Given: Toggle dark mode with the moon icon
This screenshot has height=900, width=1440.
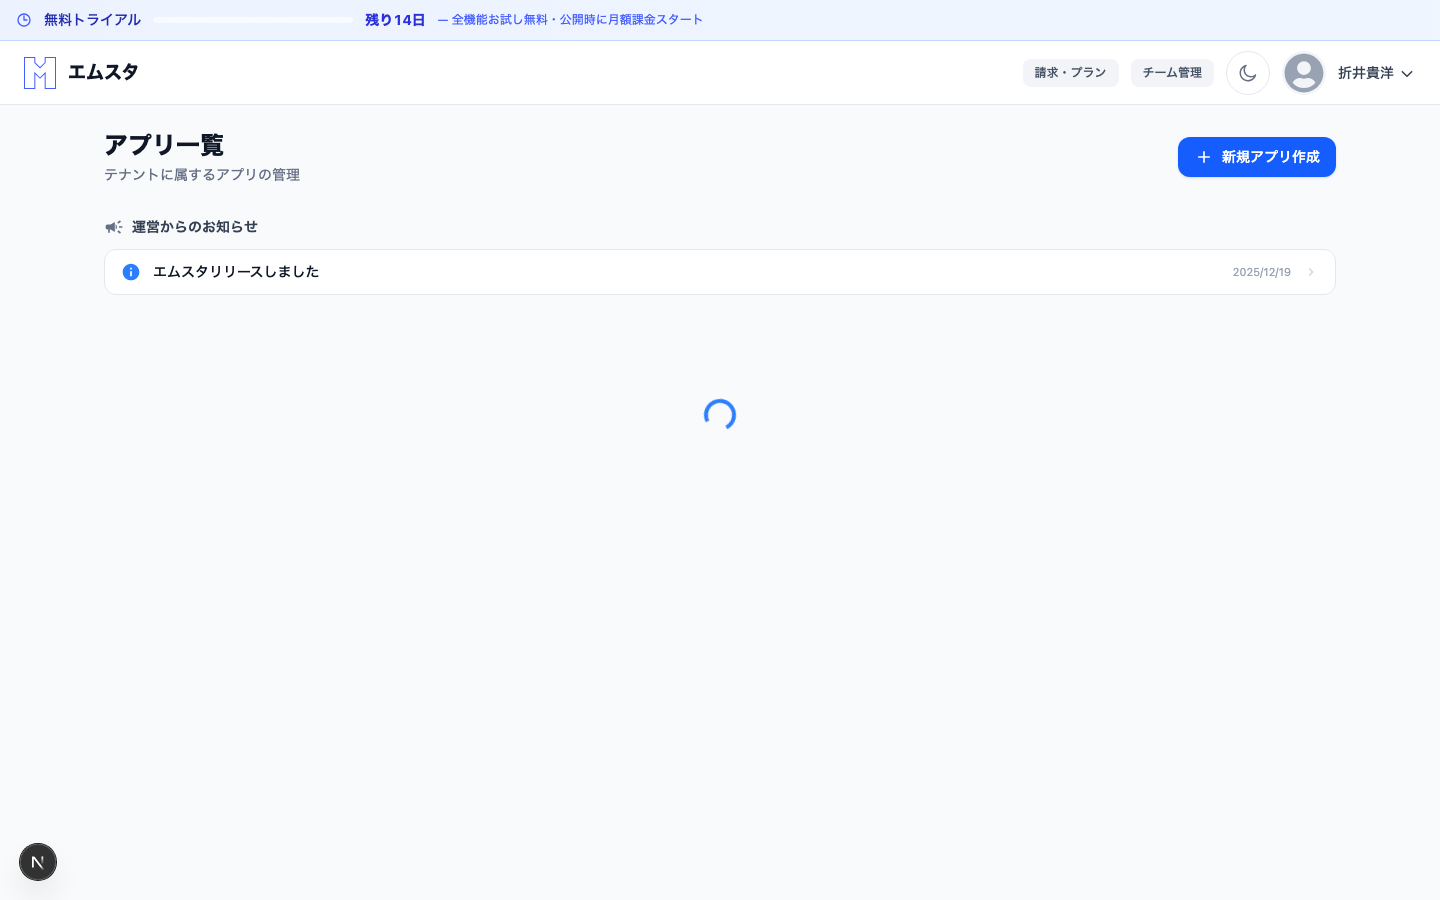Looking at the screenshot, I should [1248, 73].
